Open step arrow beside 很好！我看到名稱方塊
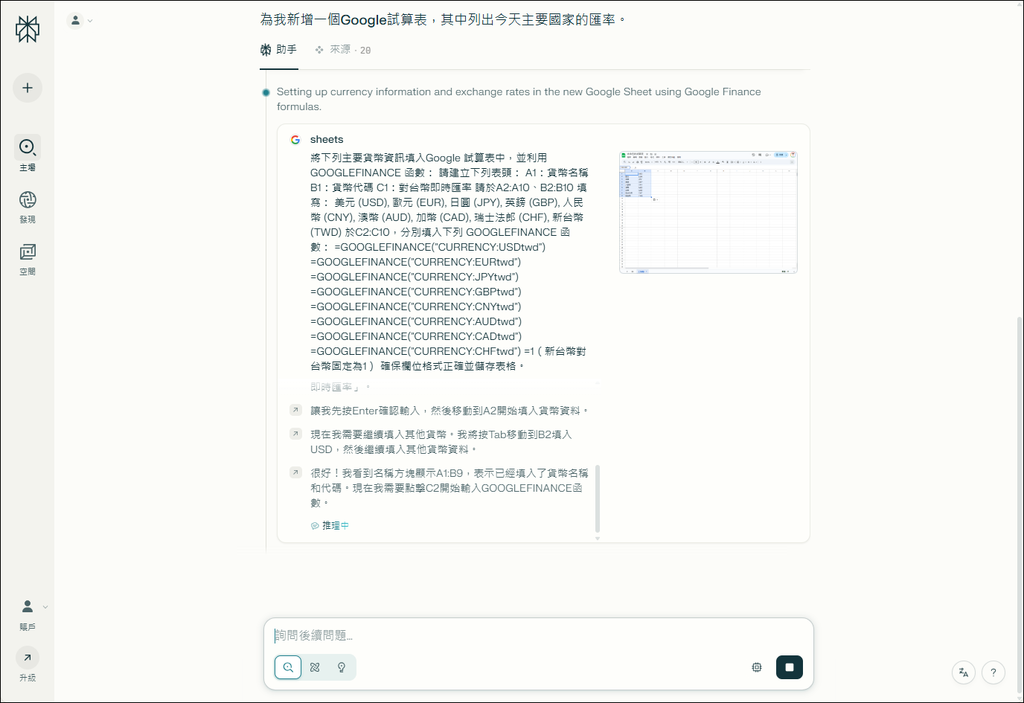This screenshot has width=1024, height=703. click(x=296, y=472)
